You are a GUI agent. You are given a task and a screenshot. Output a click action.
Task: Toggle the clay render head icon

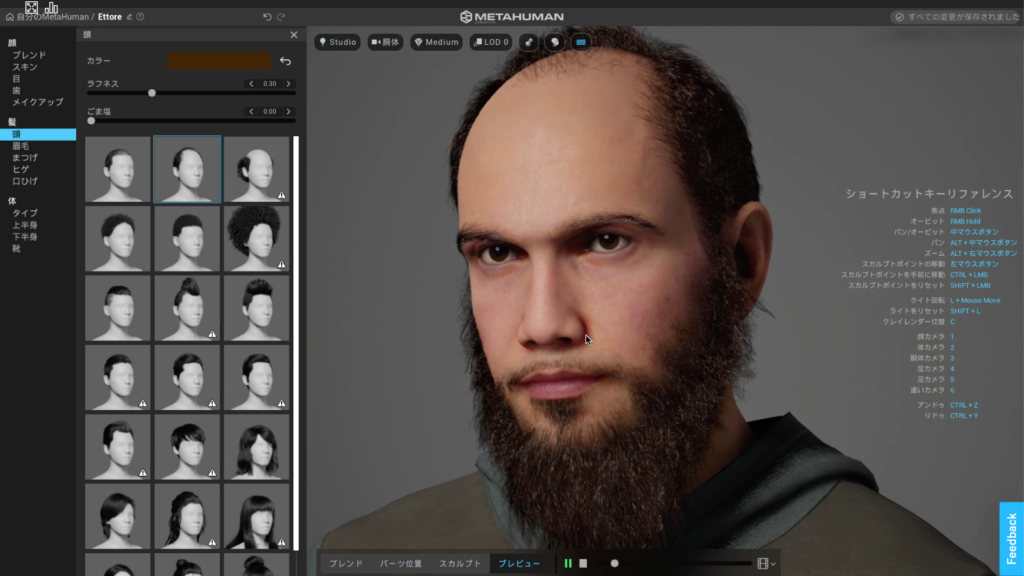coord(555,42)
